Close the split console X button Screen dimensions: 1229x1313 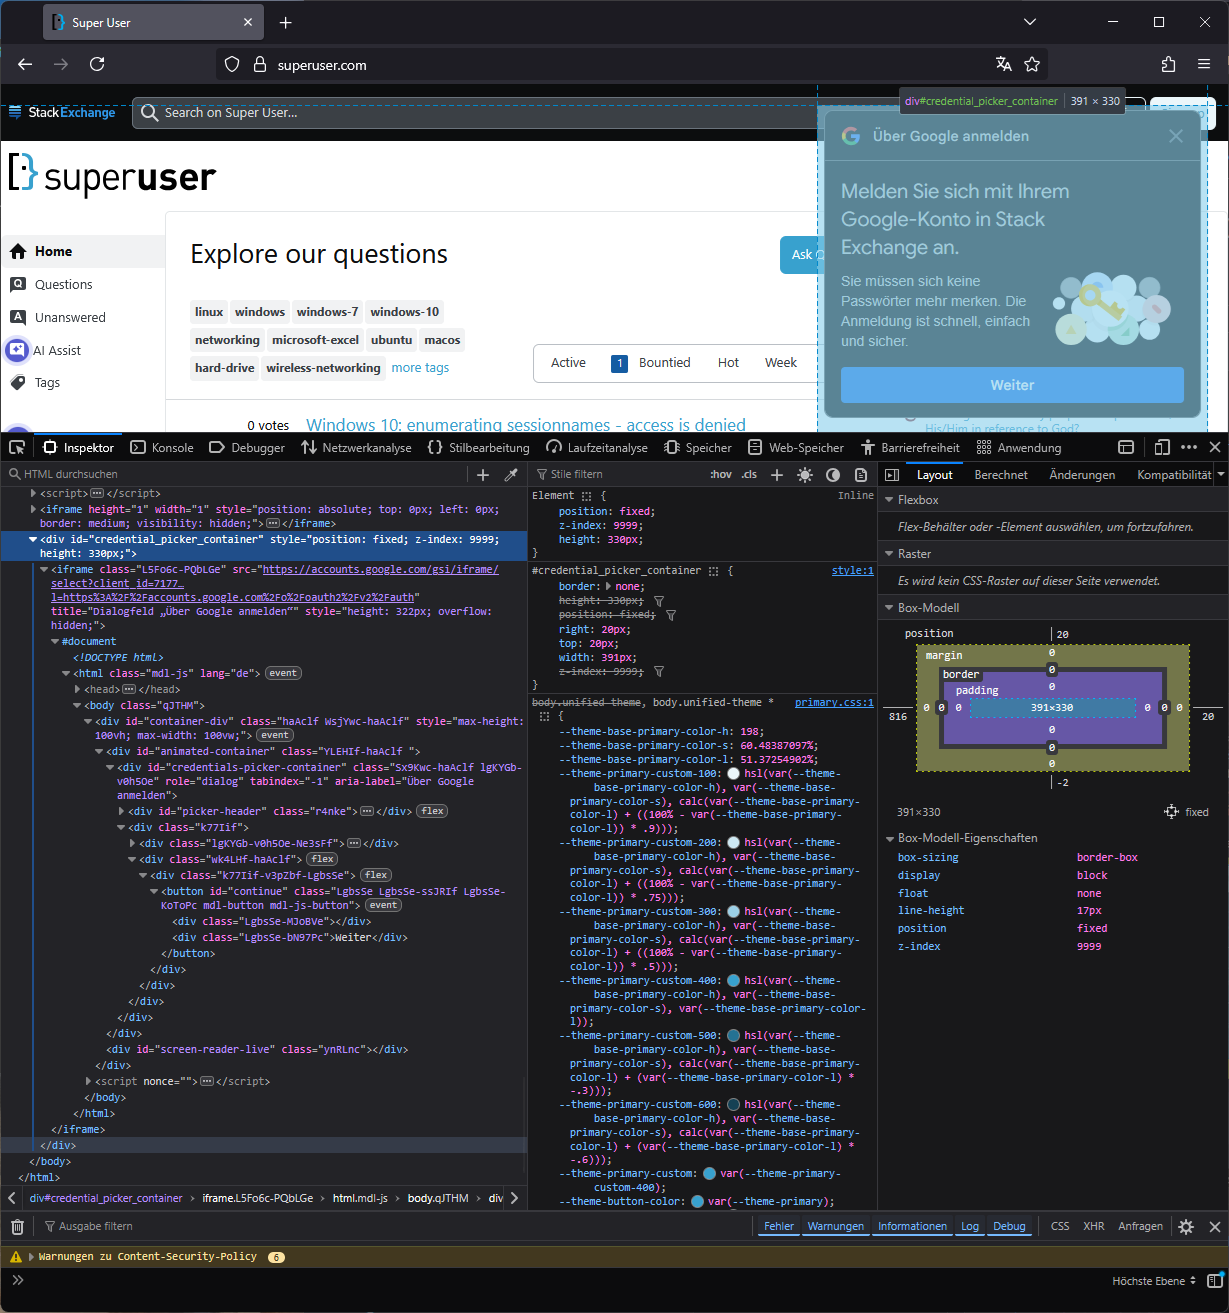click(1215, 1226)
